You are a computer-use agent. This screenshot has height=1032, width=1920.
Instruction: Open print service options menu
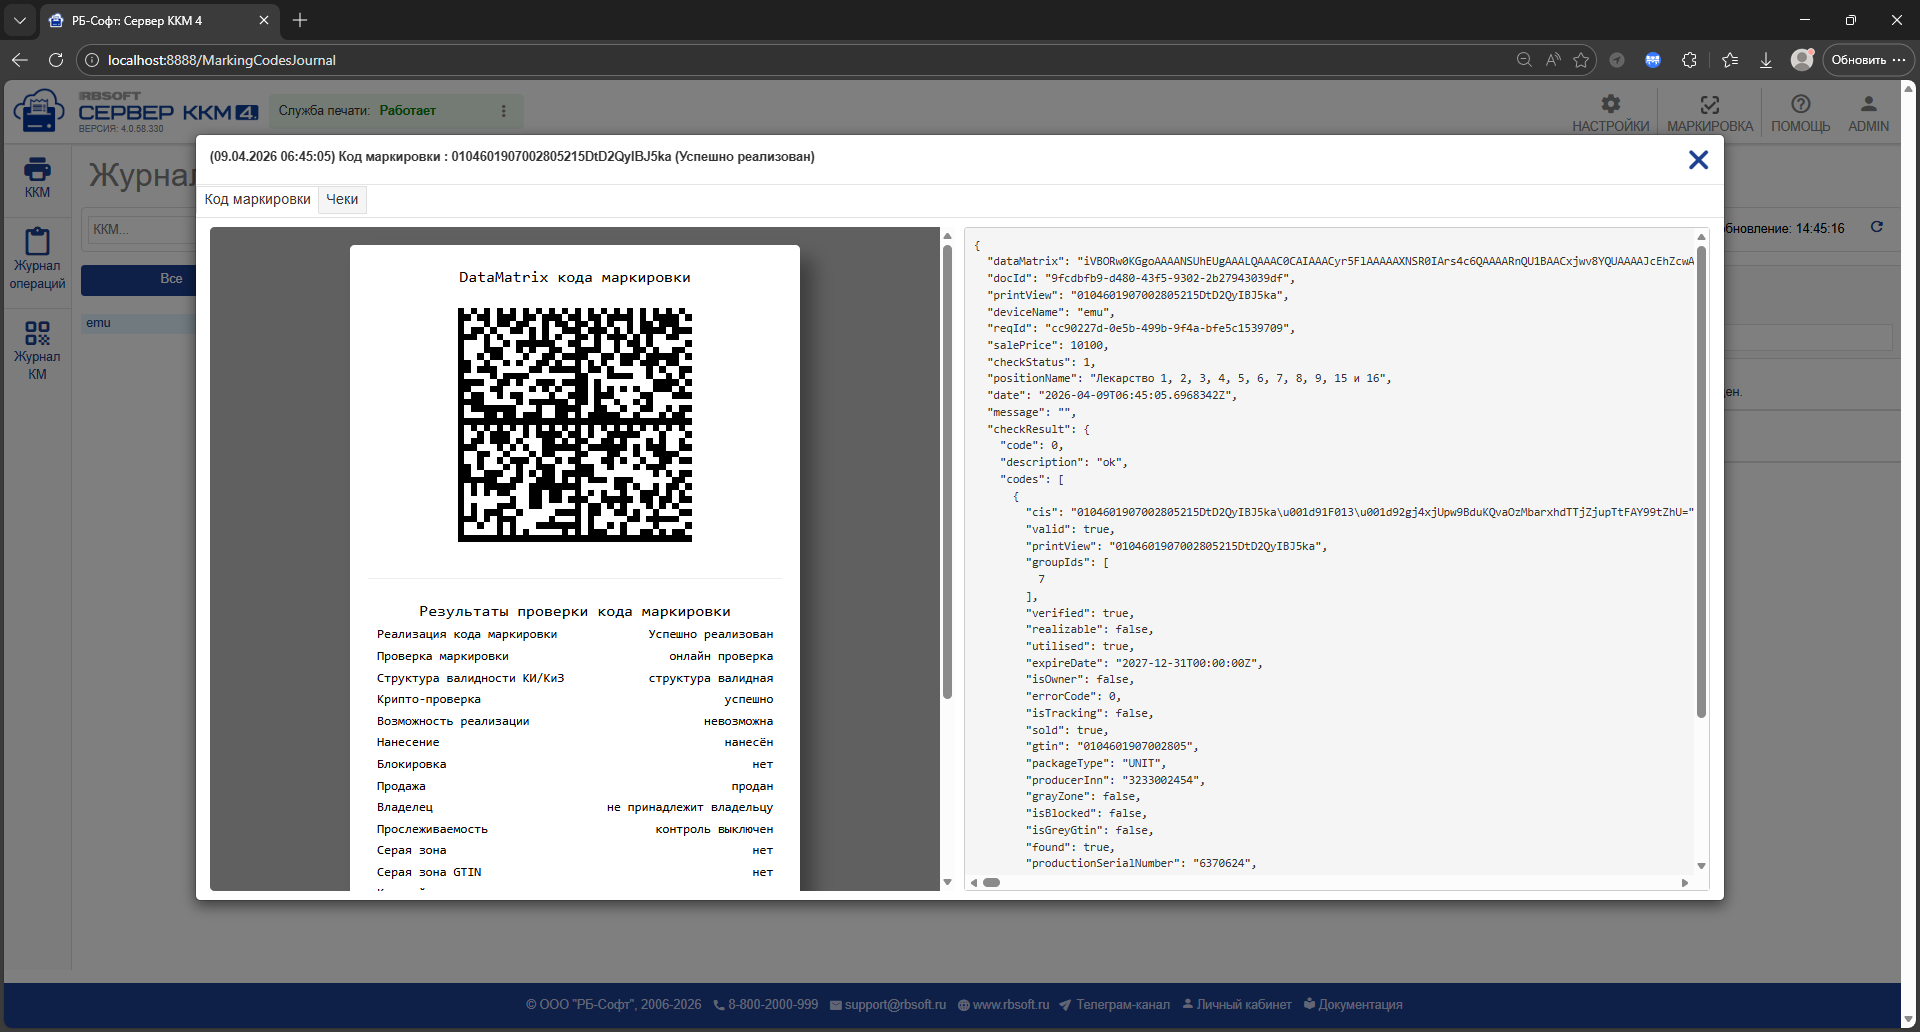click(504, 111)
